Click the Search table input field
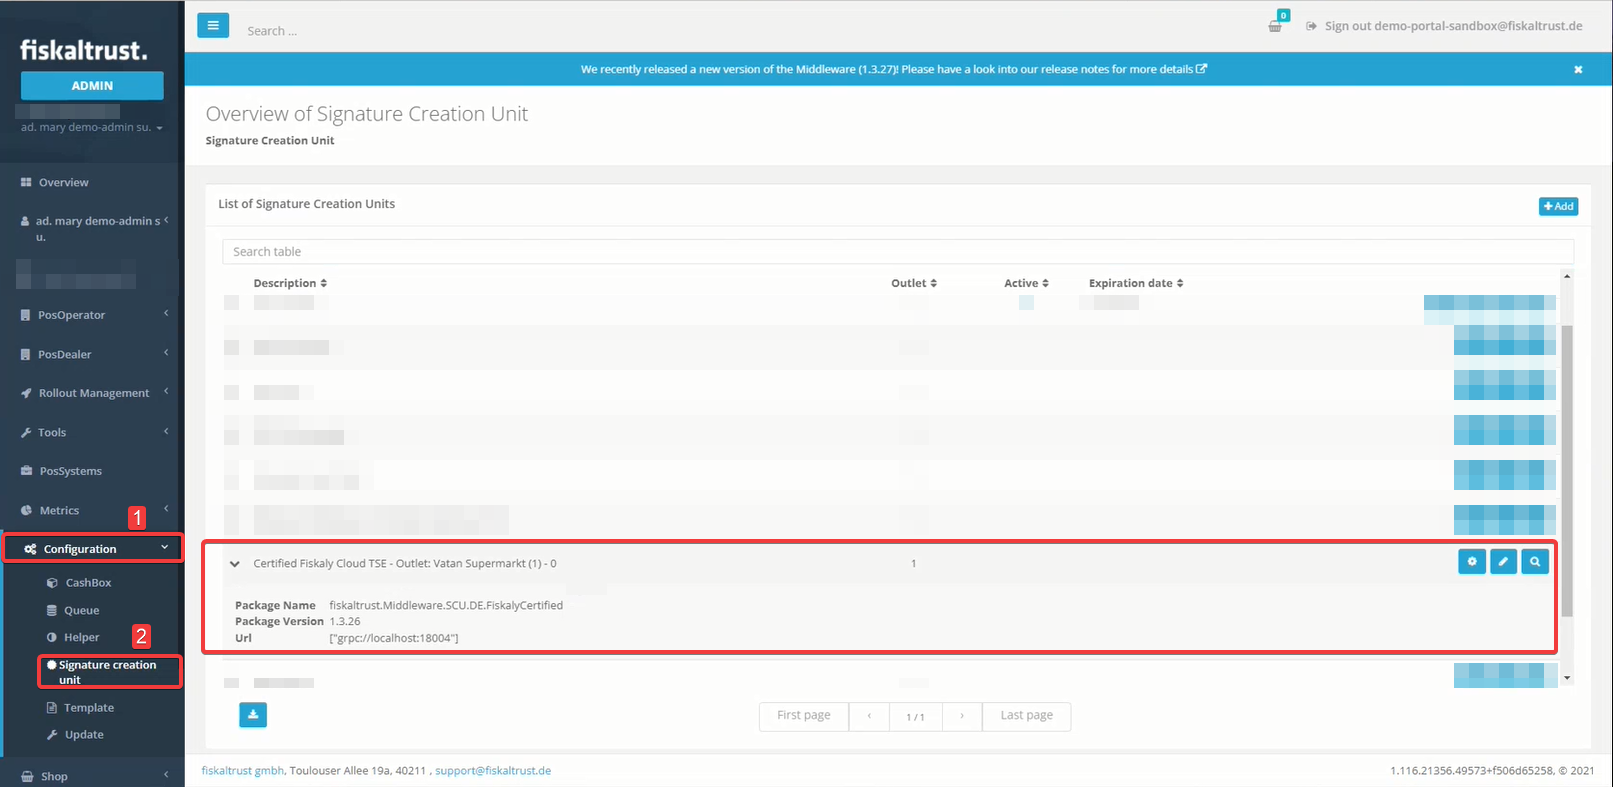Viewport: 1613px width, 787px height. pyautogui.click(x=898, y=252)
